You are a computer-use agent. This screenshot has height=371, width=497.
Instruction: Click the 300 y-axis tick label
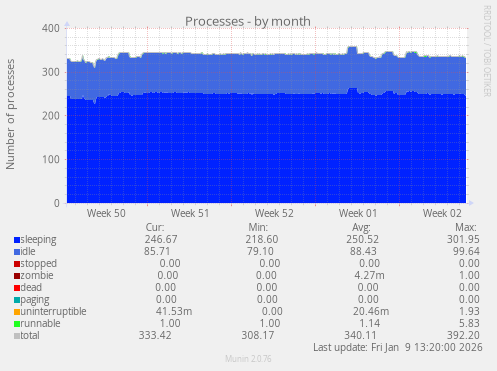(51, 72)
